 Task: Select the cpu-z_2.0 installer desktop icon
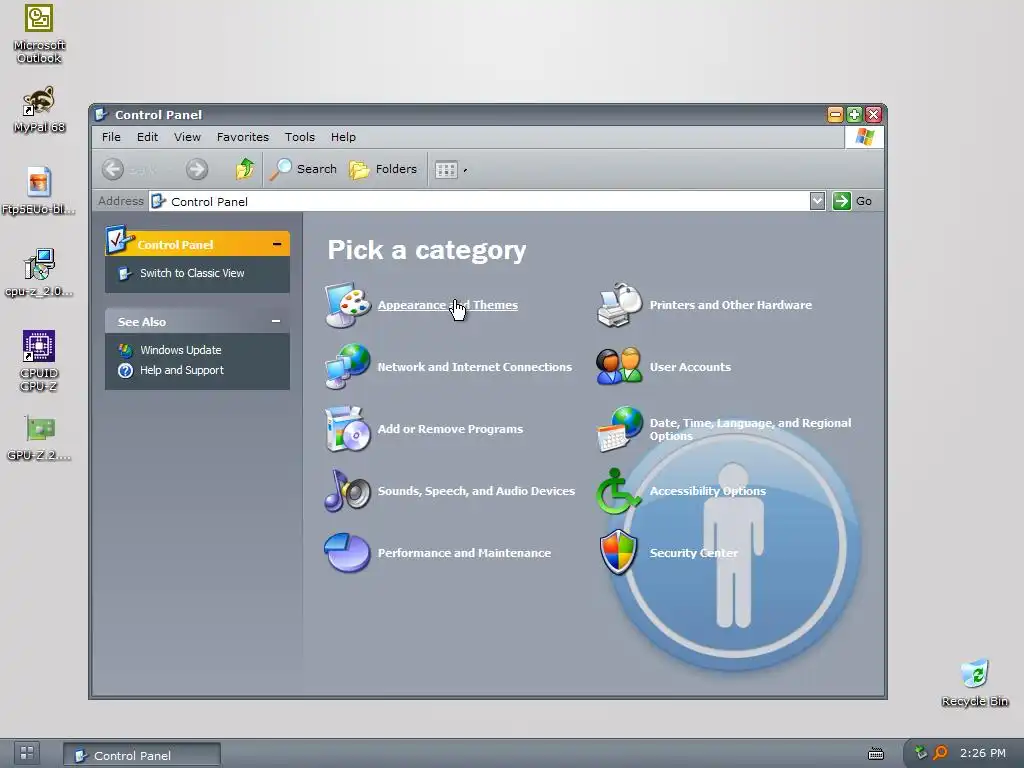click(x=39, y=273)
